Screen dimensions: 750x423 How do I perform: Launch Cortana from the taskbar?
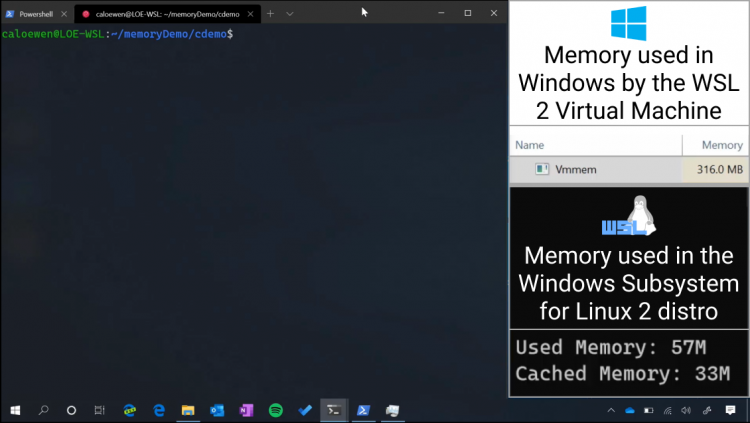[71, 410]
